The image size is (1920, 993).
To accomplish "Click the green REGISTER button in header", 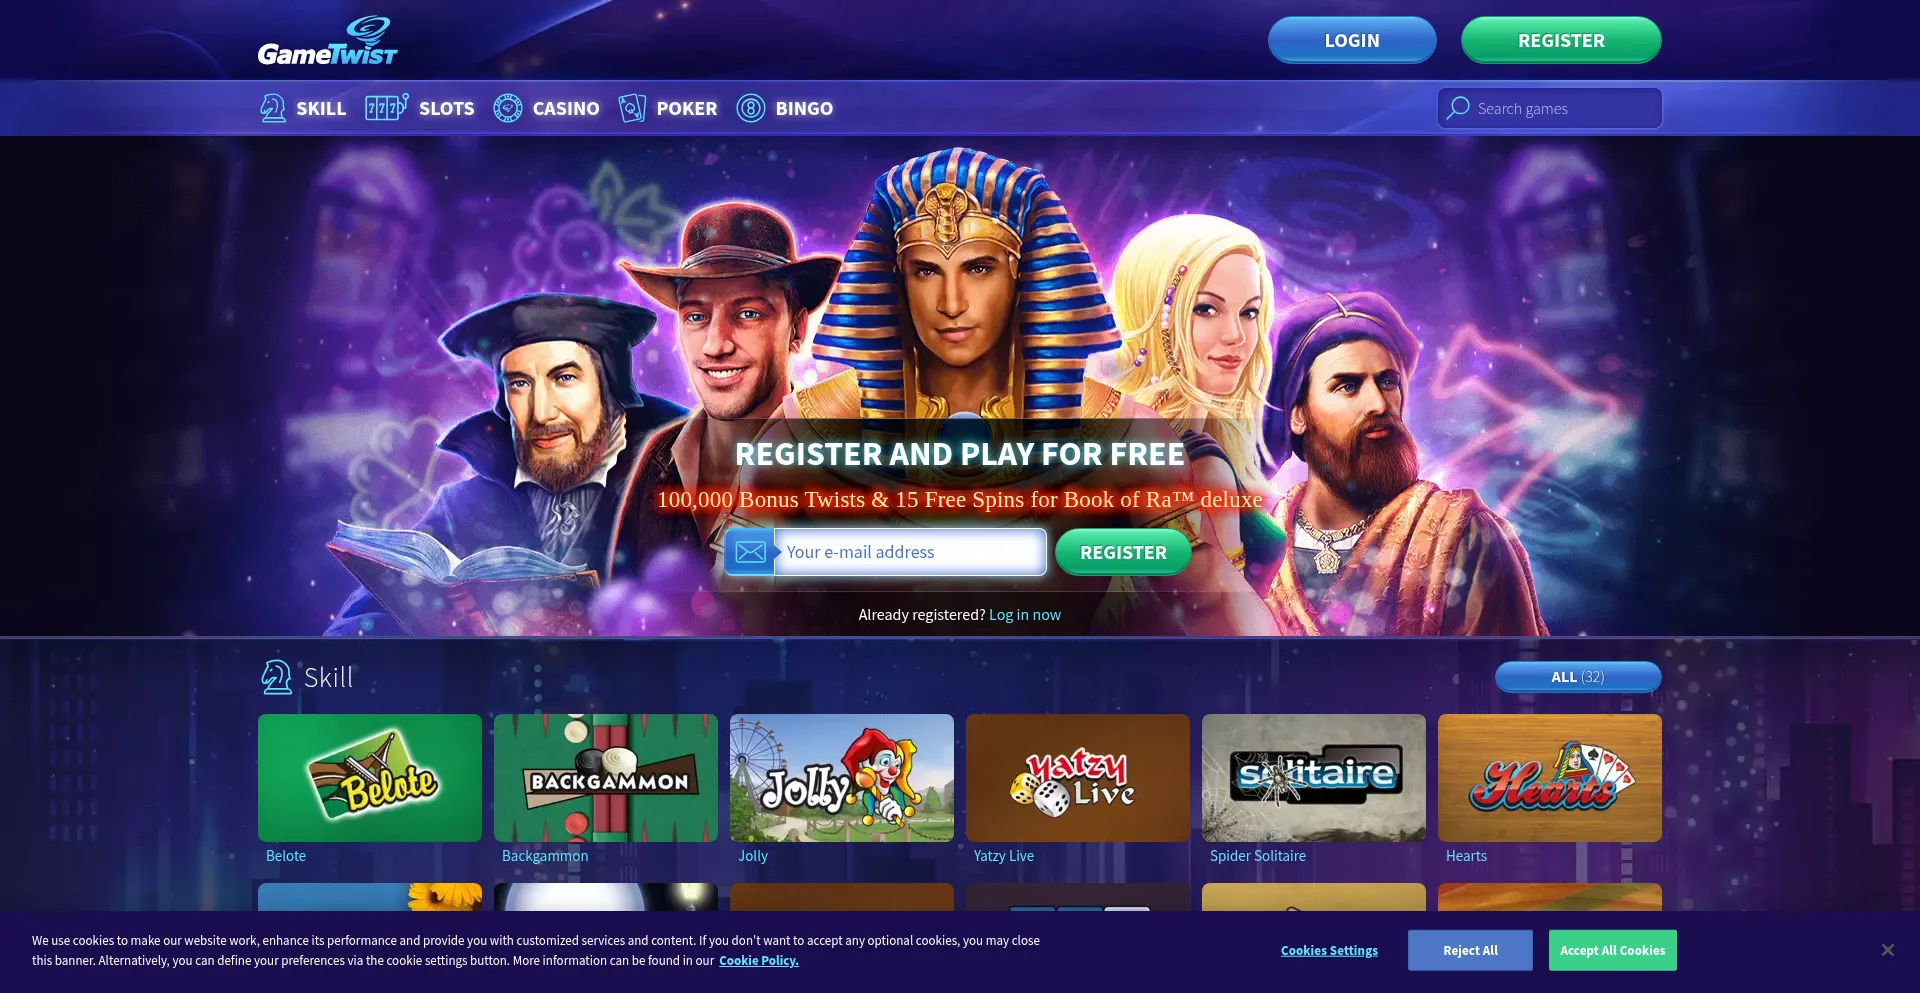I will [1561, 40].
